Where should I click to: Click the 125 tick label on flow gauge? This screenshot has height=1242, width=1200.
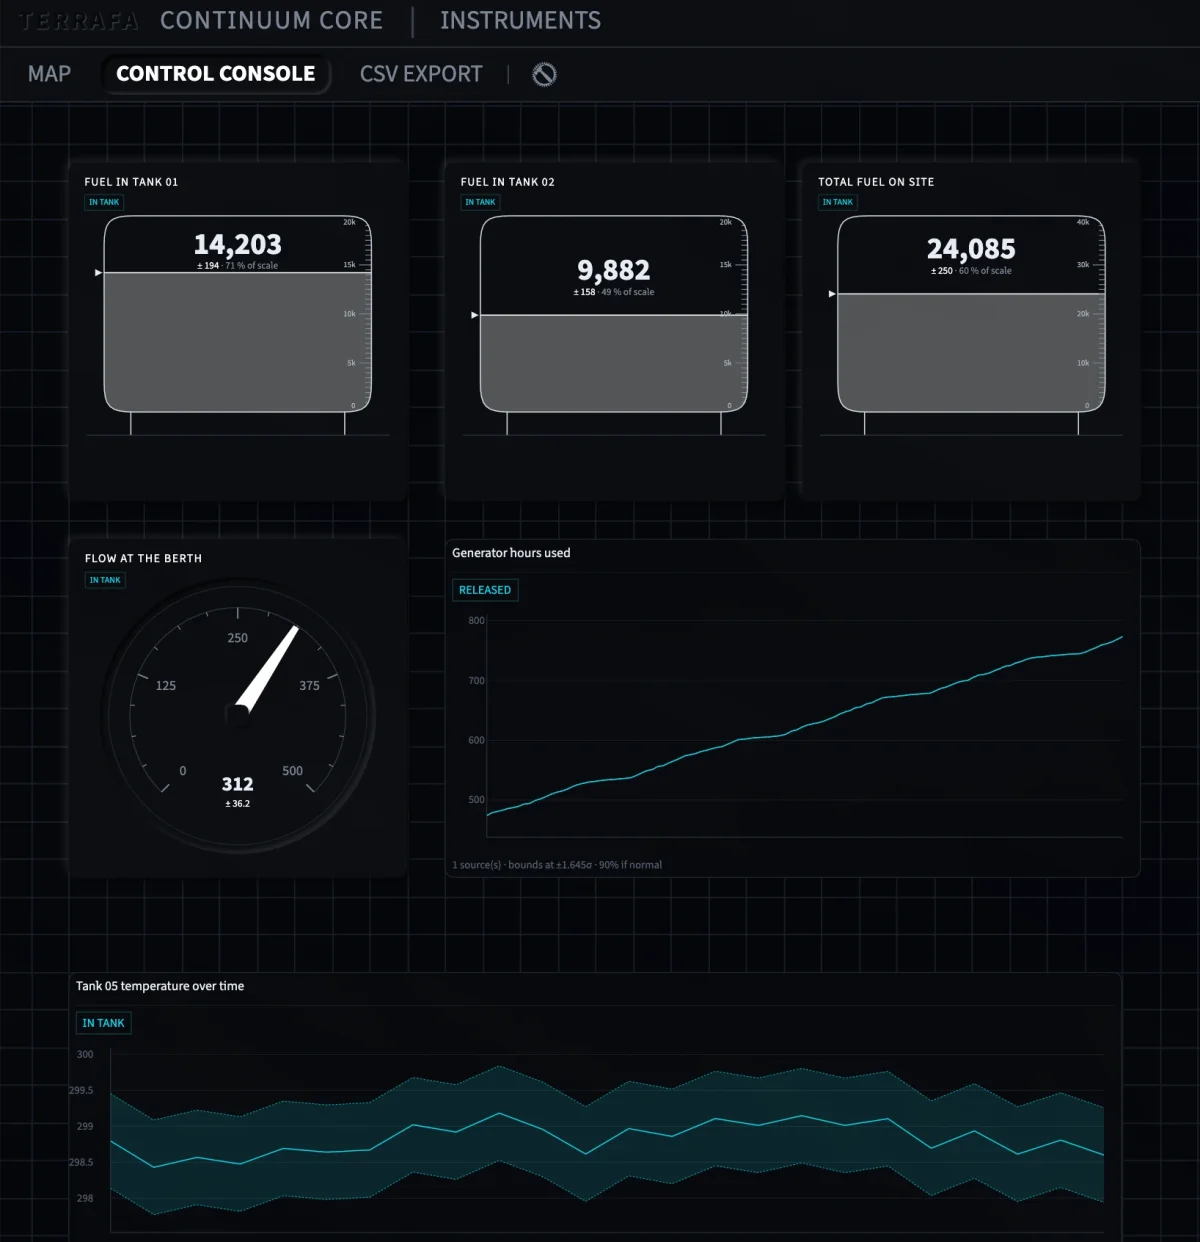tap(166, 686)
